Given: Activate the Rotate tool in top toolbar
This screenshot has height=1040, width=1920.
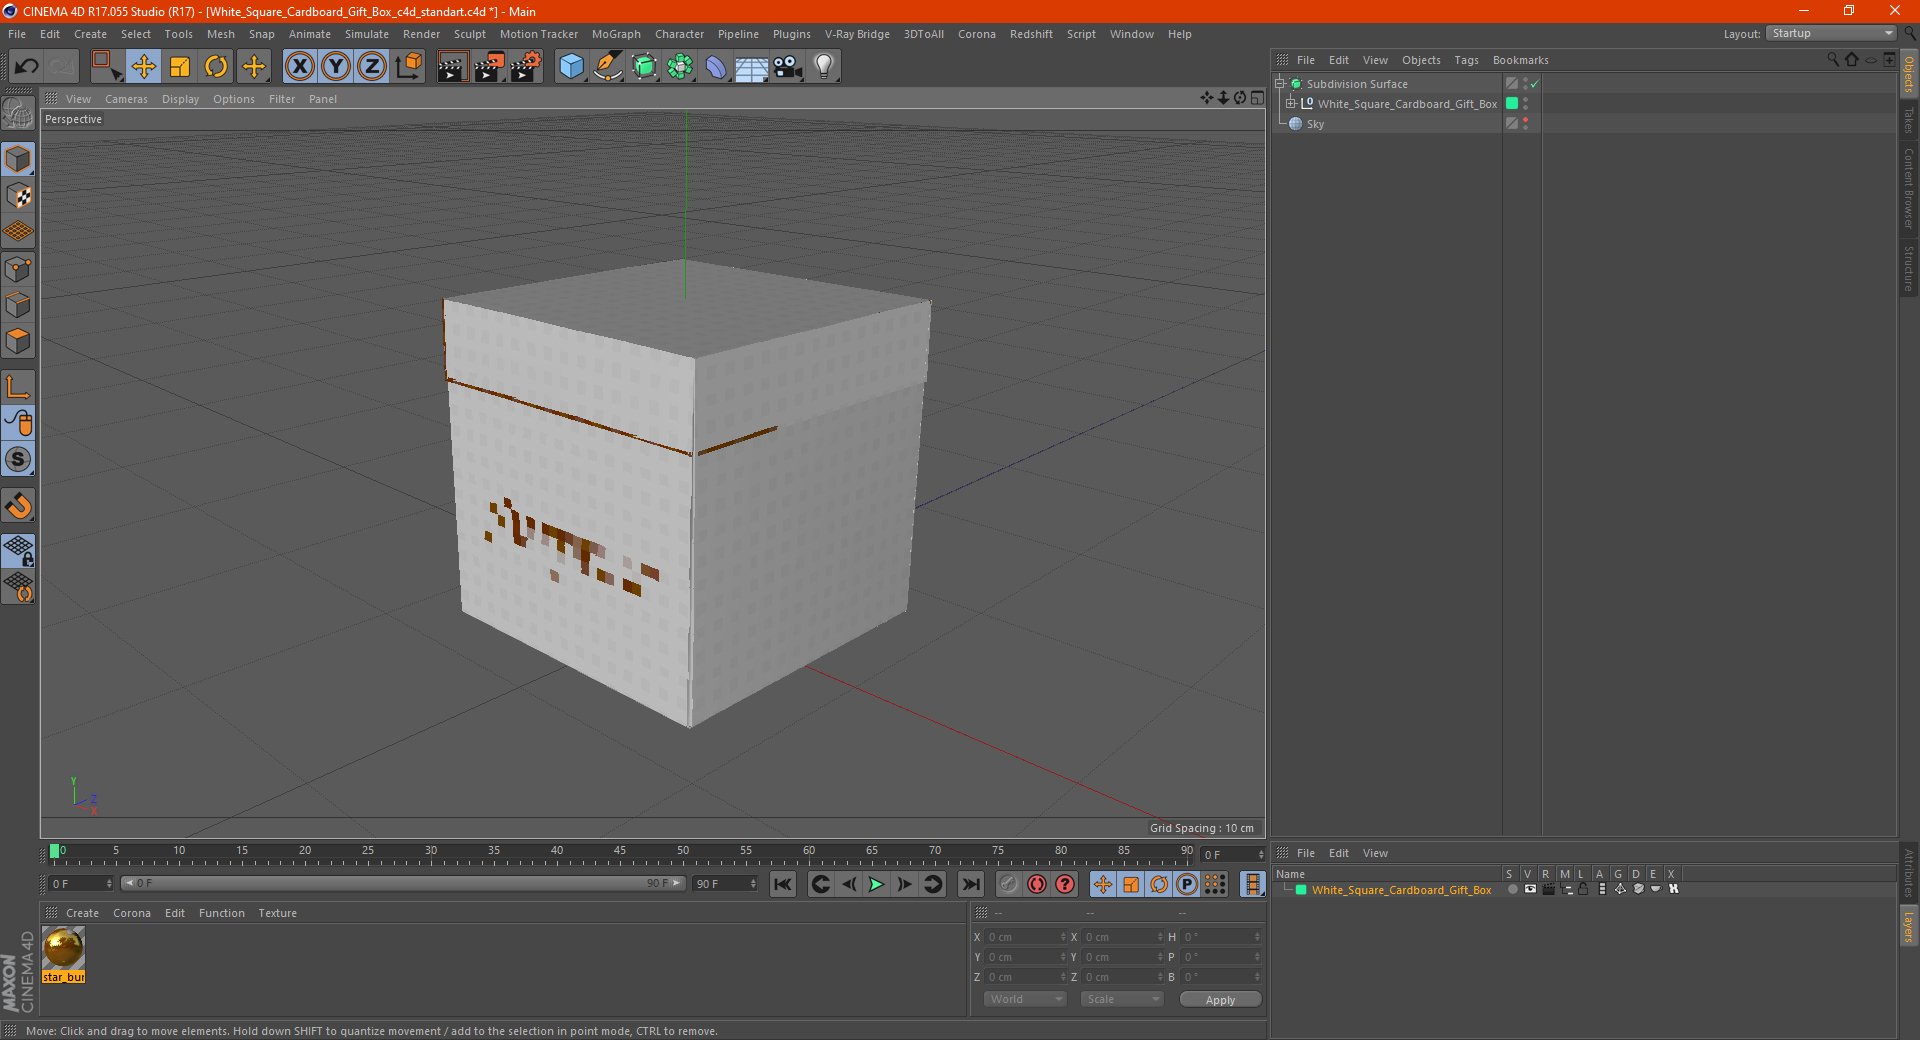Looking at the screenshot, I should (x=216, y=67).
